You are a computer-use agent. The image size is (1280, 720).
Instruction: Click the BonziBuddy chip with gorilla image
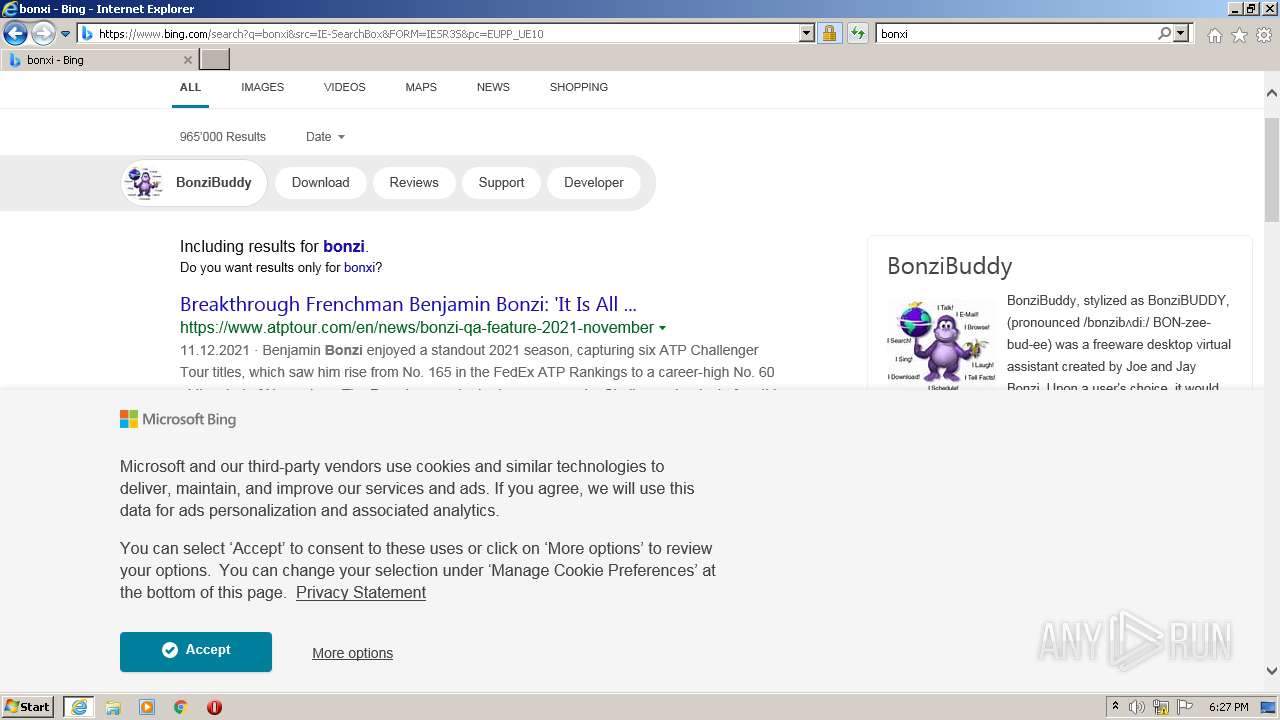(194, 183)
